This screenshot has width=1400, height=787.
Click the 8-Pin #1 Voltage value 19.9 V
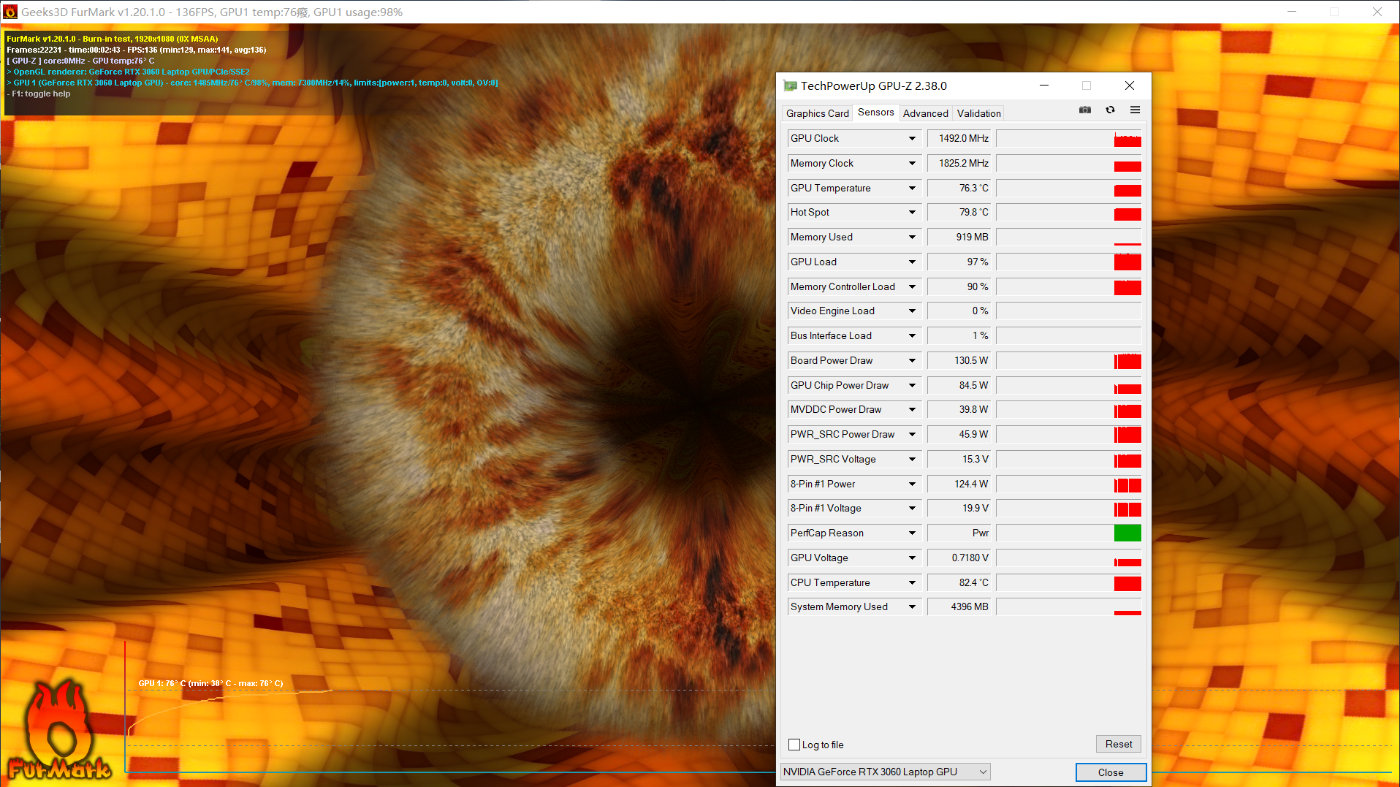[959, 508]
